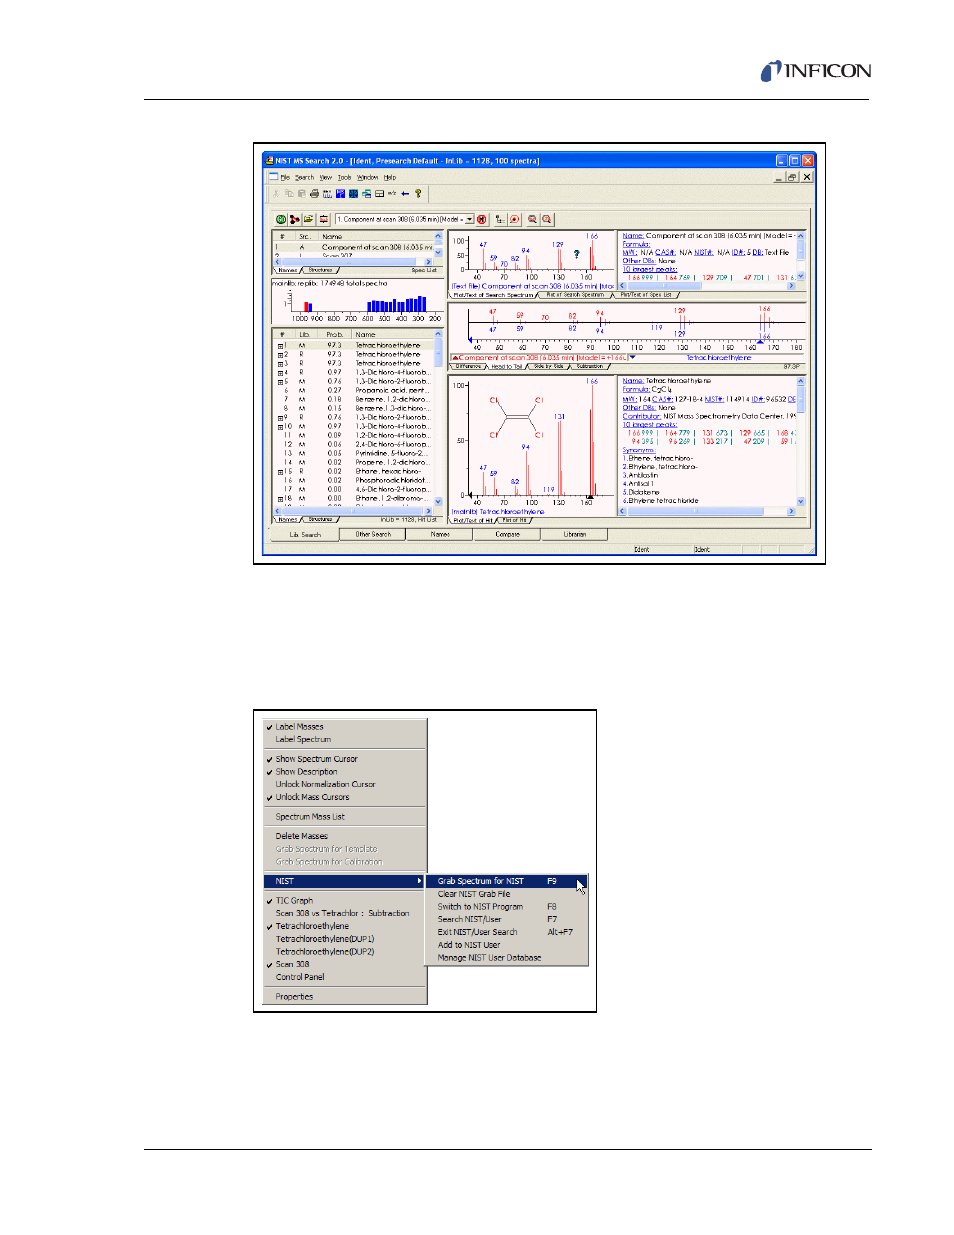
Task: Click the yellow Help question-mark toolbar icon
Action: coord(418,194)
